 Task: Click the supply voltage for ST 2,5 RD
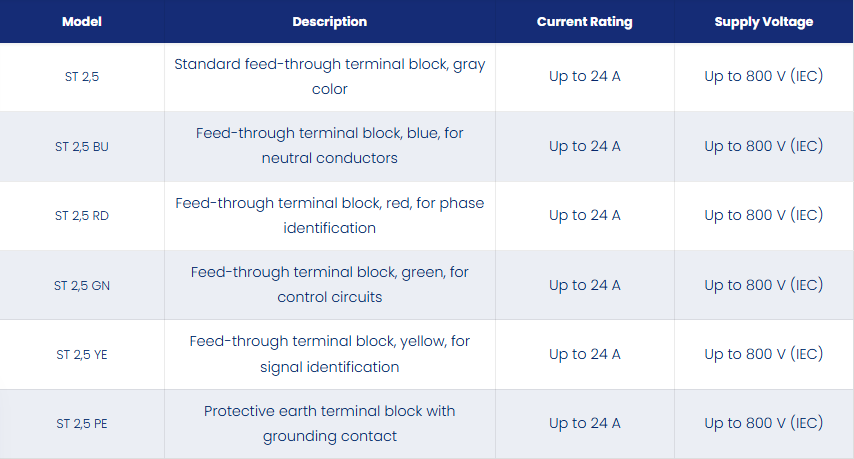click(764, 215)
